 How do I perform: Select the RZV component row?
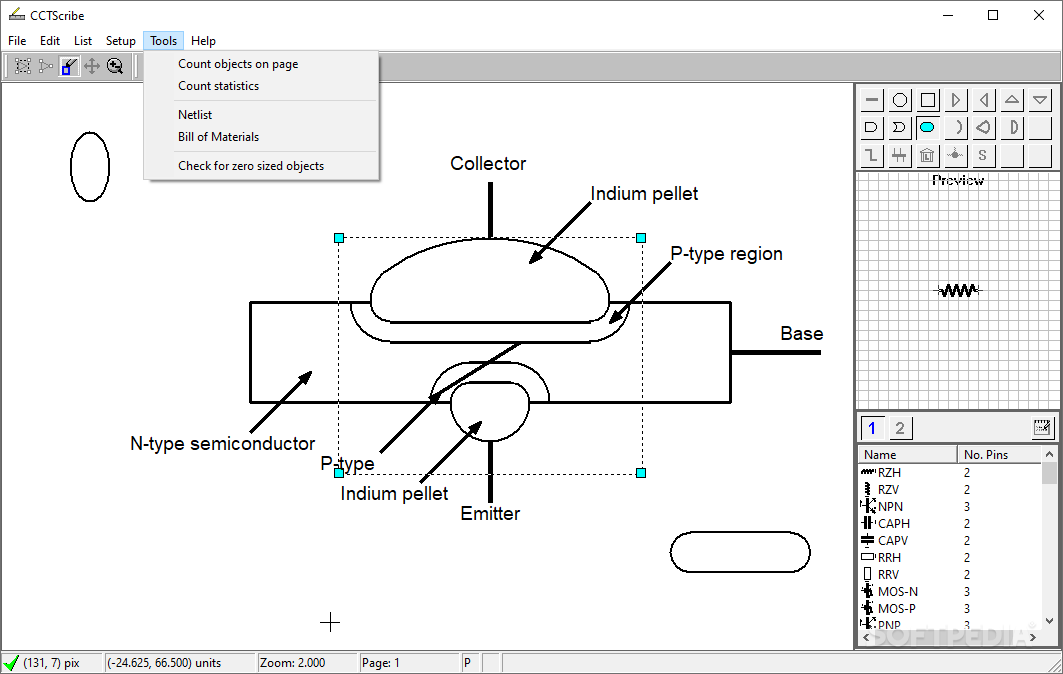950,490
